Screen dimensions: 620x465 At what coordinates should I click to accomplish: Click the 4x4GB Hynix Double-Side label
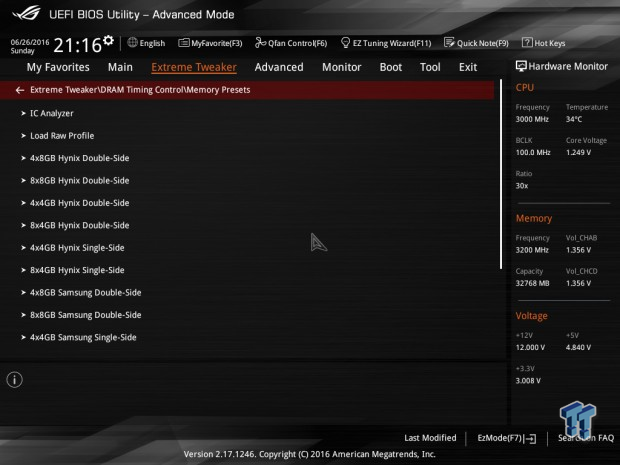(x=79, y=203)
